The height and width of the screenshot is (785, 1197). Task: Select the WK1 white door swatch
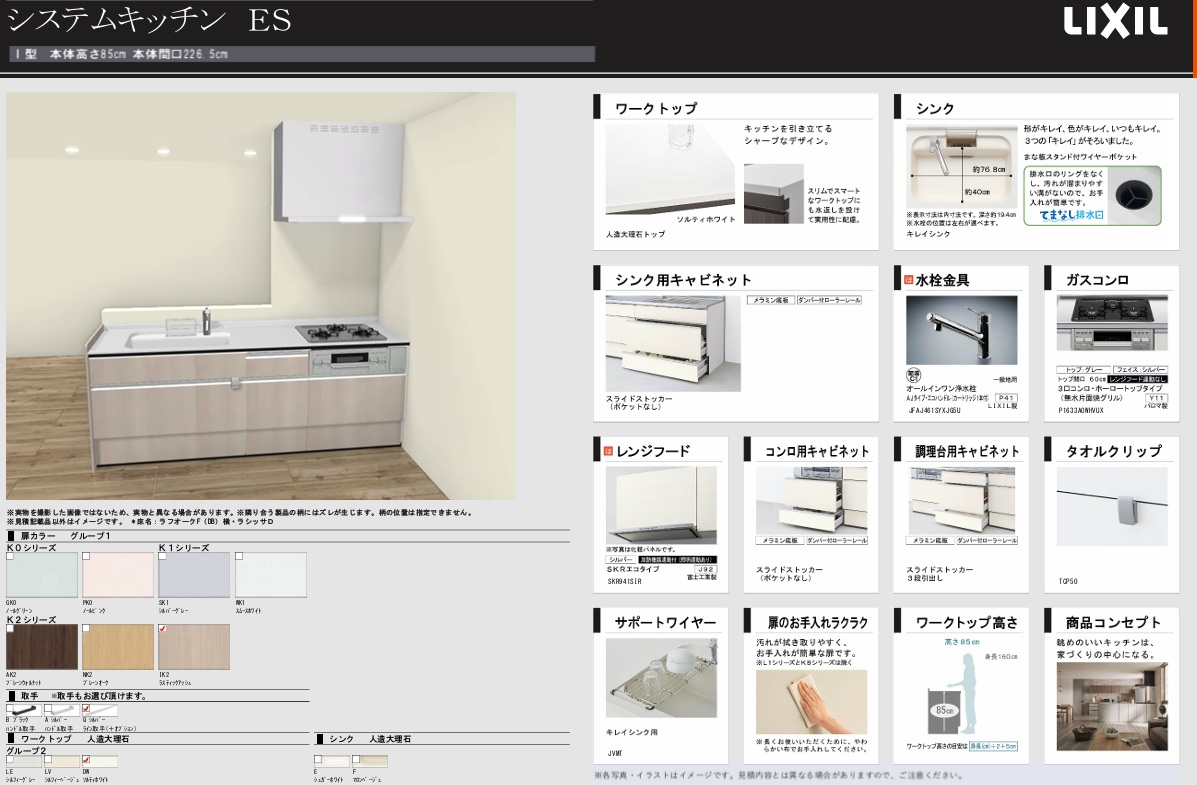click(271, 575)
